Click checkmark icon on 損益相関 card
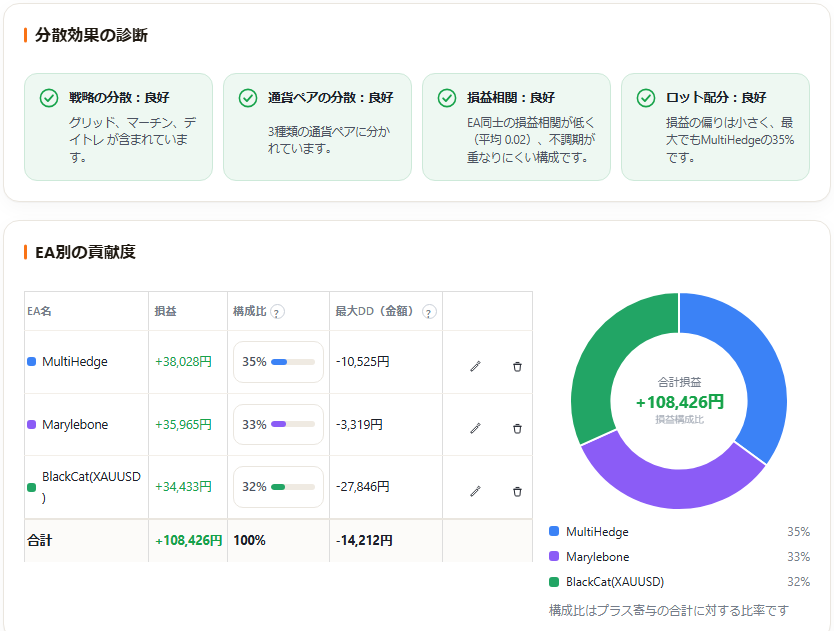Screen dimensions: 834x631 pos(447,98)
